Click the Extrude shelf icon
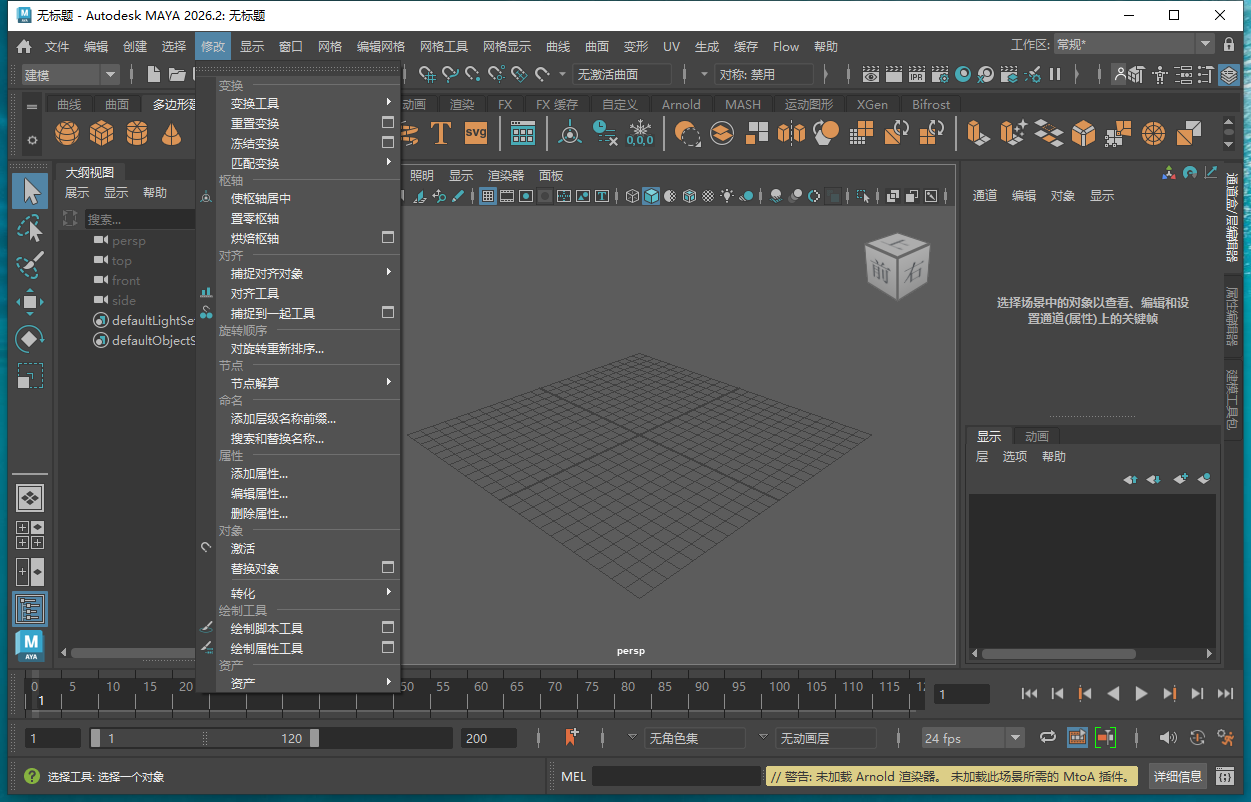The image size is (1251, 802). pos(978,133)
